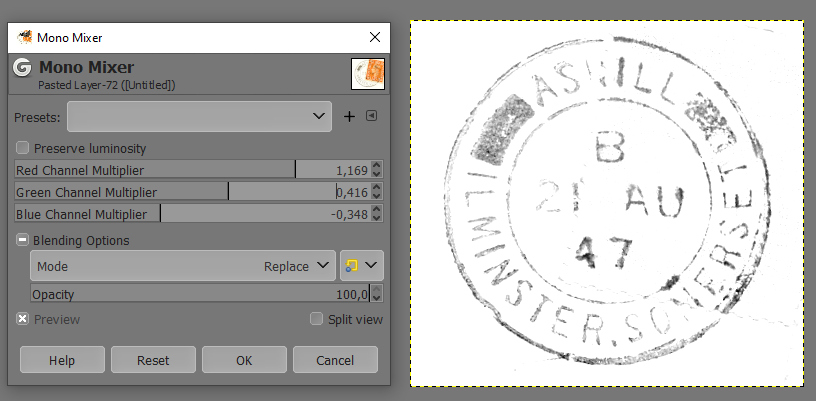Close the Mono Mixer dialog
This screenshot has height=401, width=816.
click(x=375, y=37)
